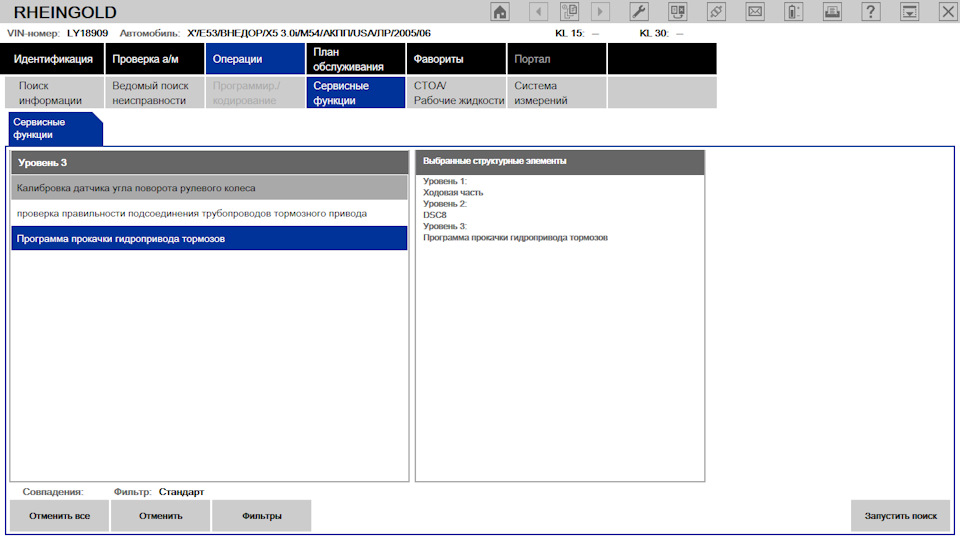Viewport: 960px width, 538px height.
Task: Open План обслуживания tab
Action: 356,59
